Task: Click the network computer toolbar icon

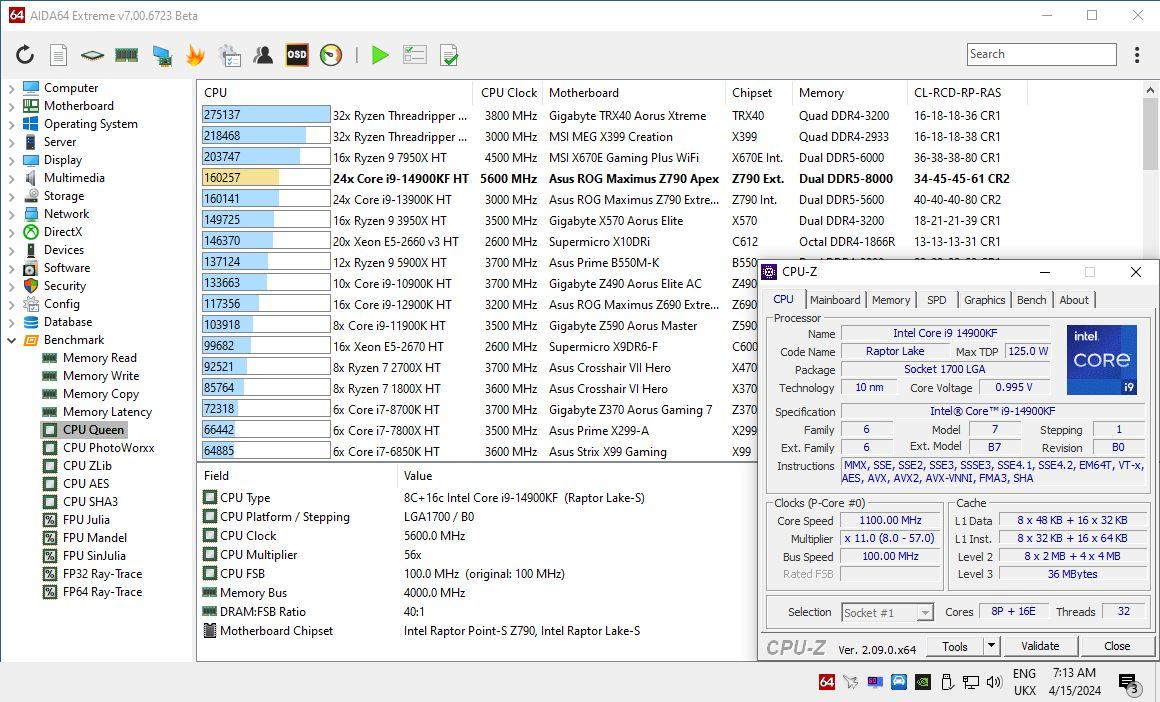Action: pyautogui.click(x=162, y=55)
